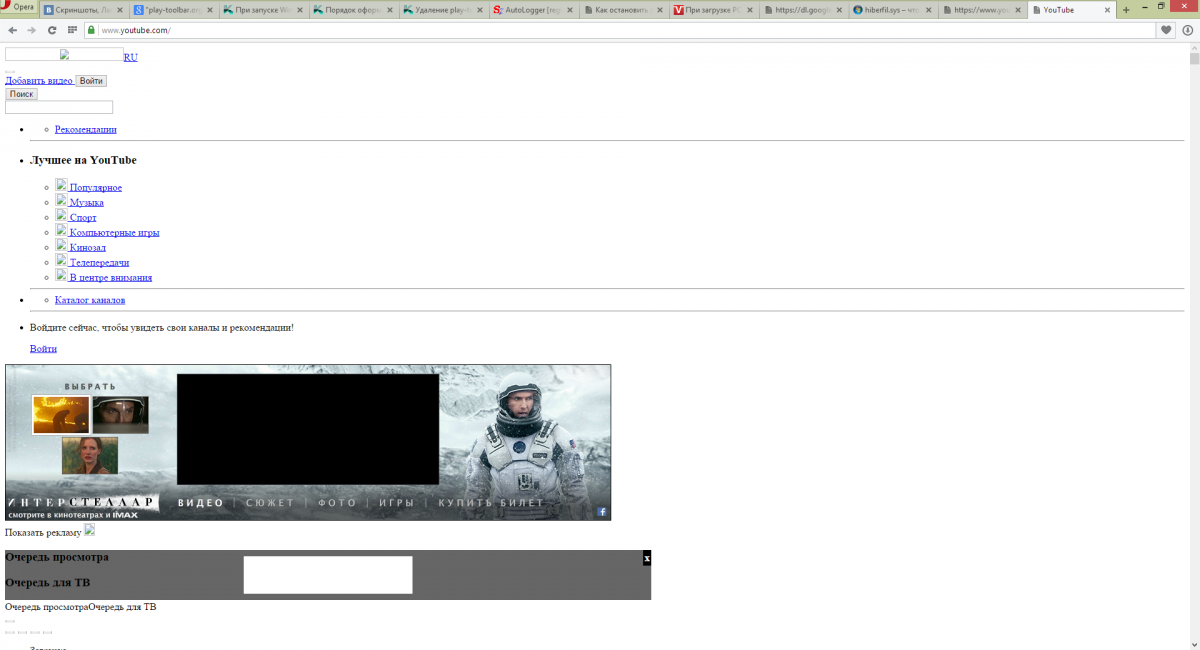Open the 'Музыка' link
This screenshot has height=650, width=1200.
[x=87, y=202]
